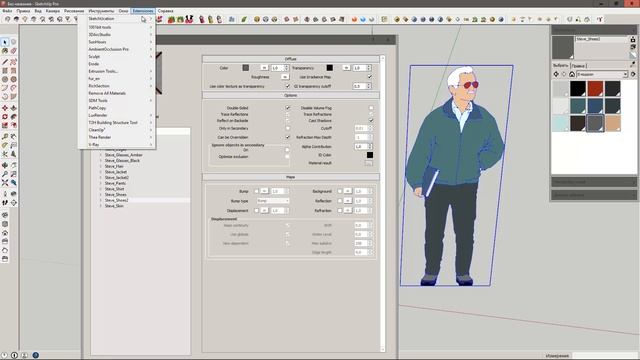Enable Disable Volume Fog checkbox
The width and height of the screenshot is (640, 360).
(x=371, y=108)
